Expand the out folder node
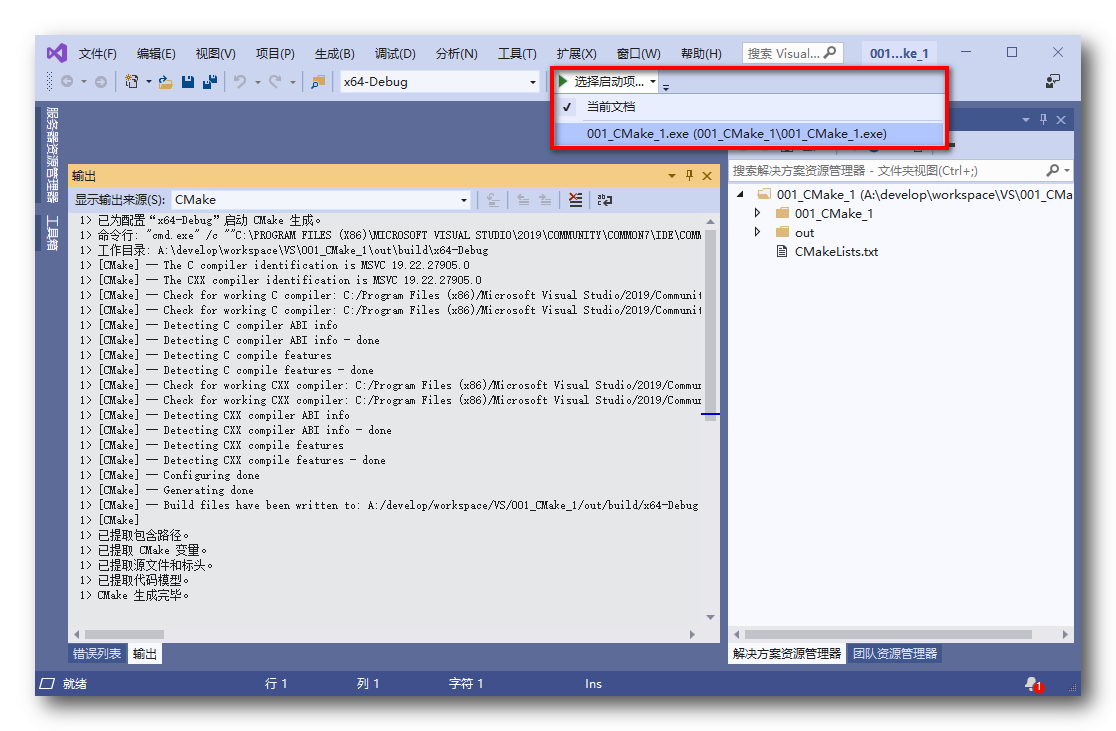This screenshot has width=1116, height=731. 757,232
